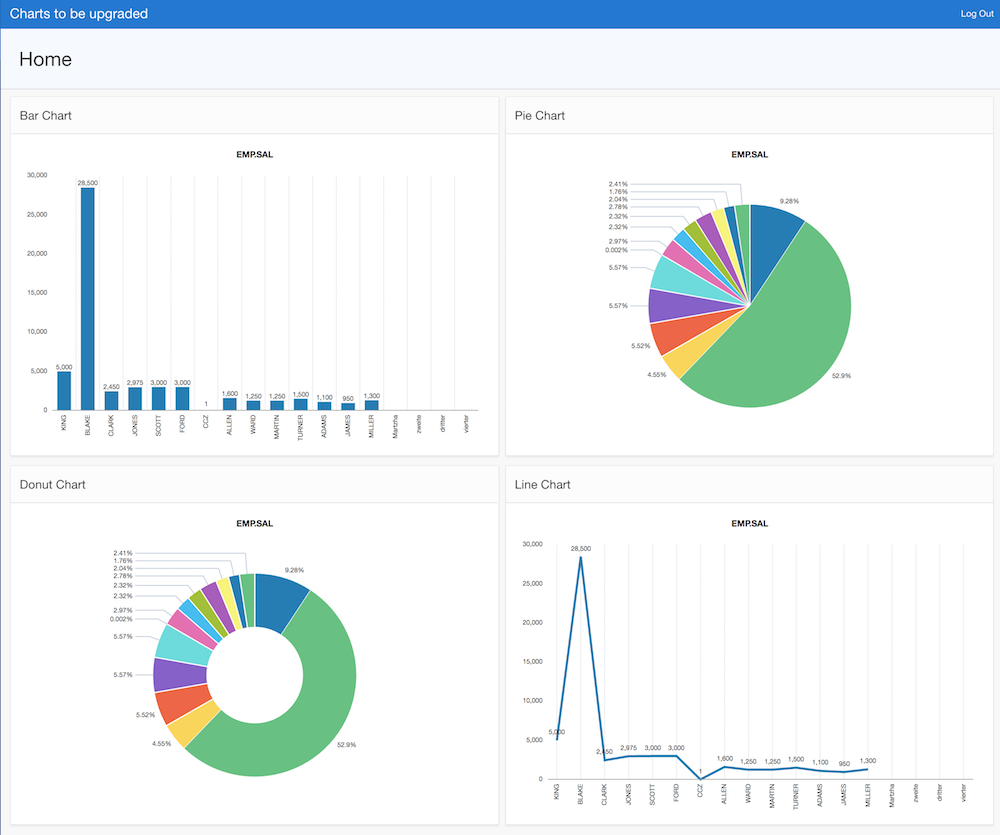
Task: Click the Home page heading
Action: (46, 59)
